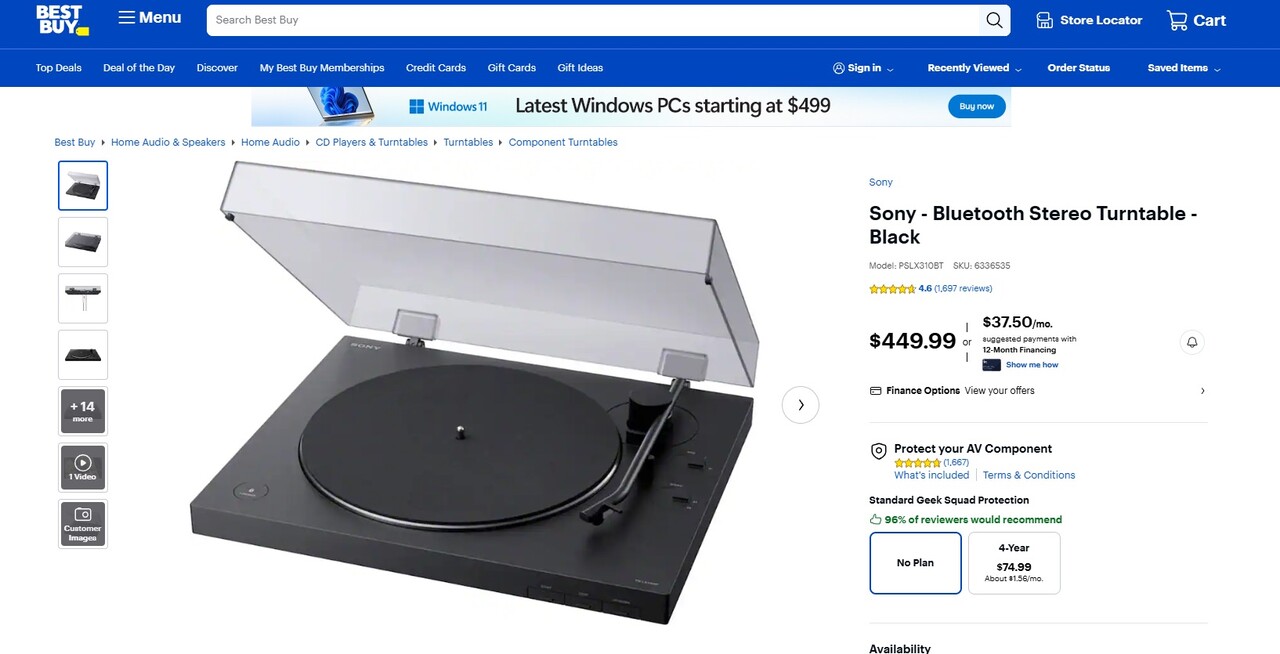The width and height of the screenshot is (1280, 654).
Task: Open the shopping Cart
Action: 1196,20
